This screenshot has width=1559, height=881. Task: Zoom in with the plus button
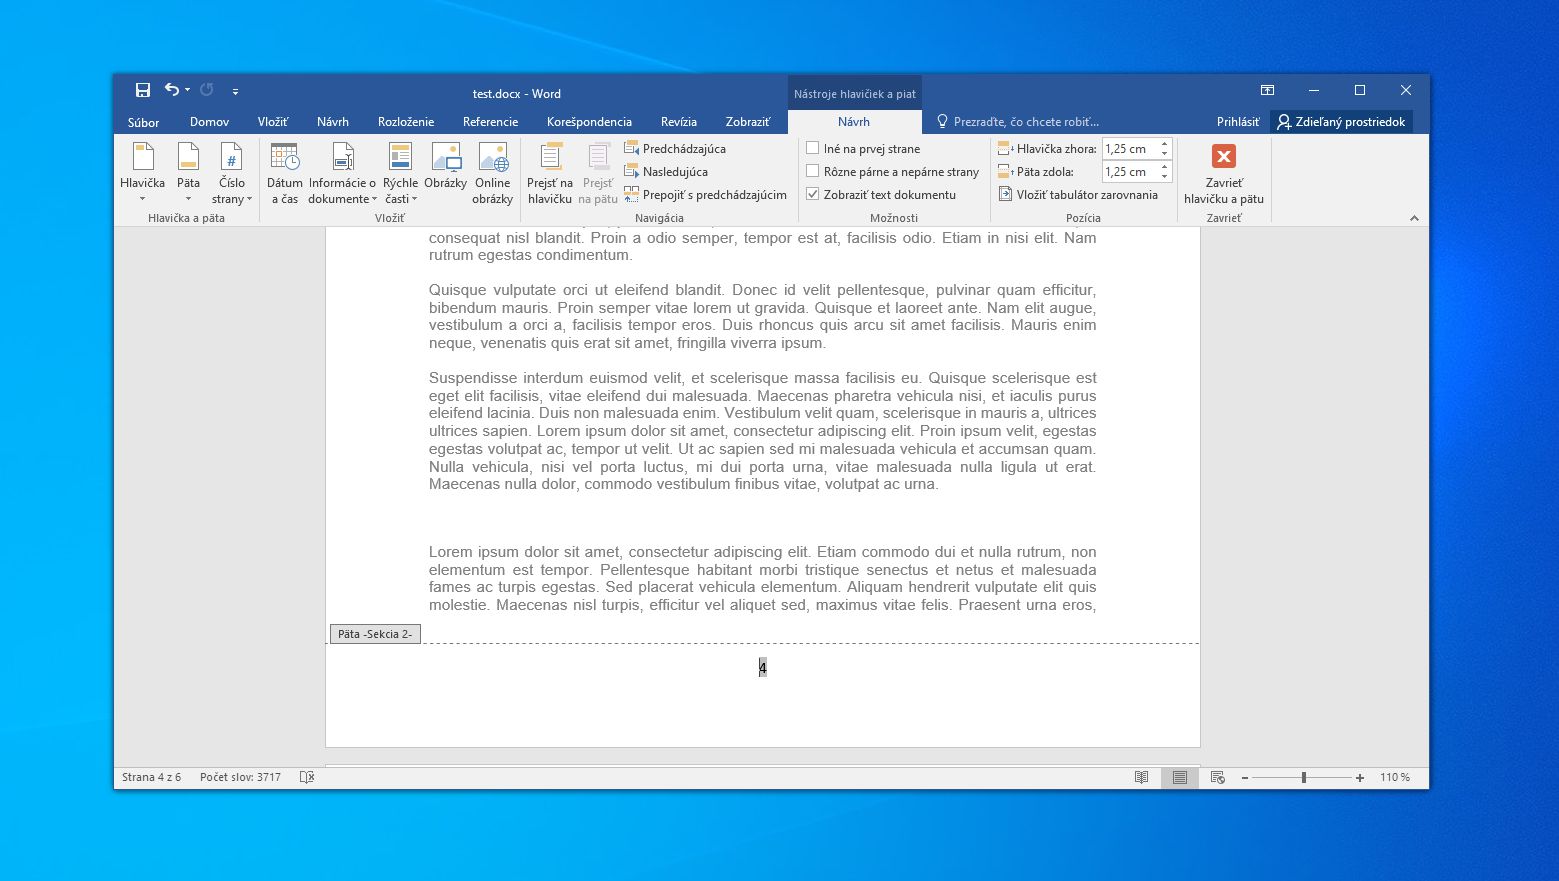1360,778
